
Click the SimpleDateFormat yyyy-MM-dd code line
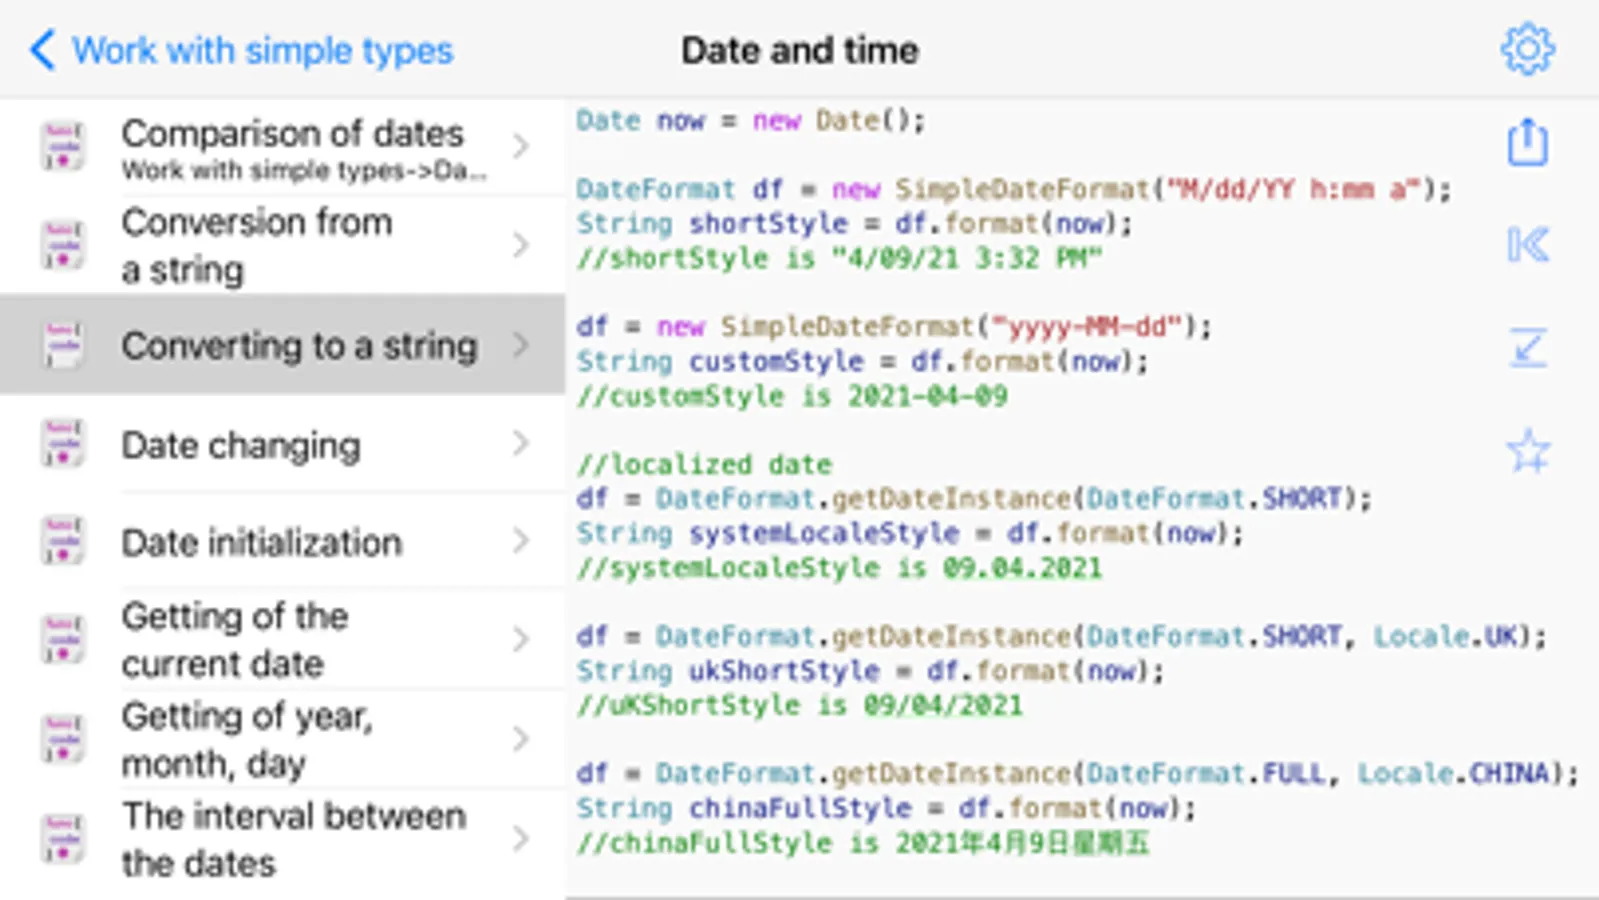click(x=893, y=327)
